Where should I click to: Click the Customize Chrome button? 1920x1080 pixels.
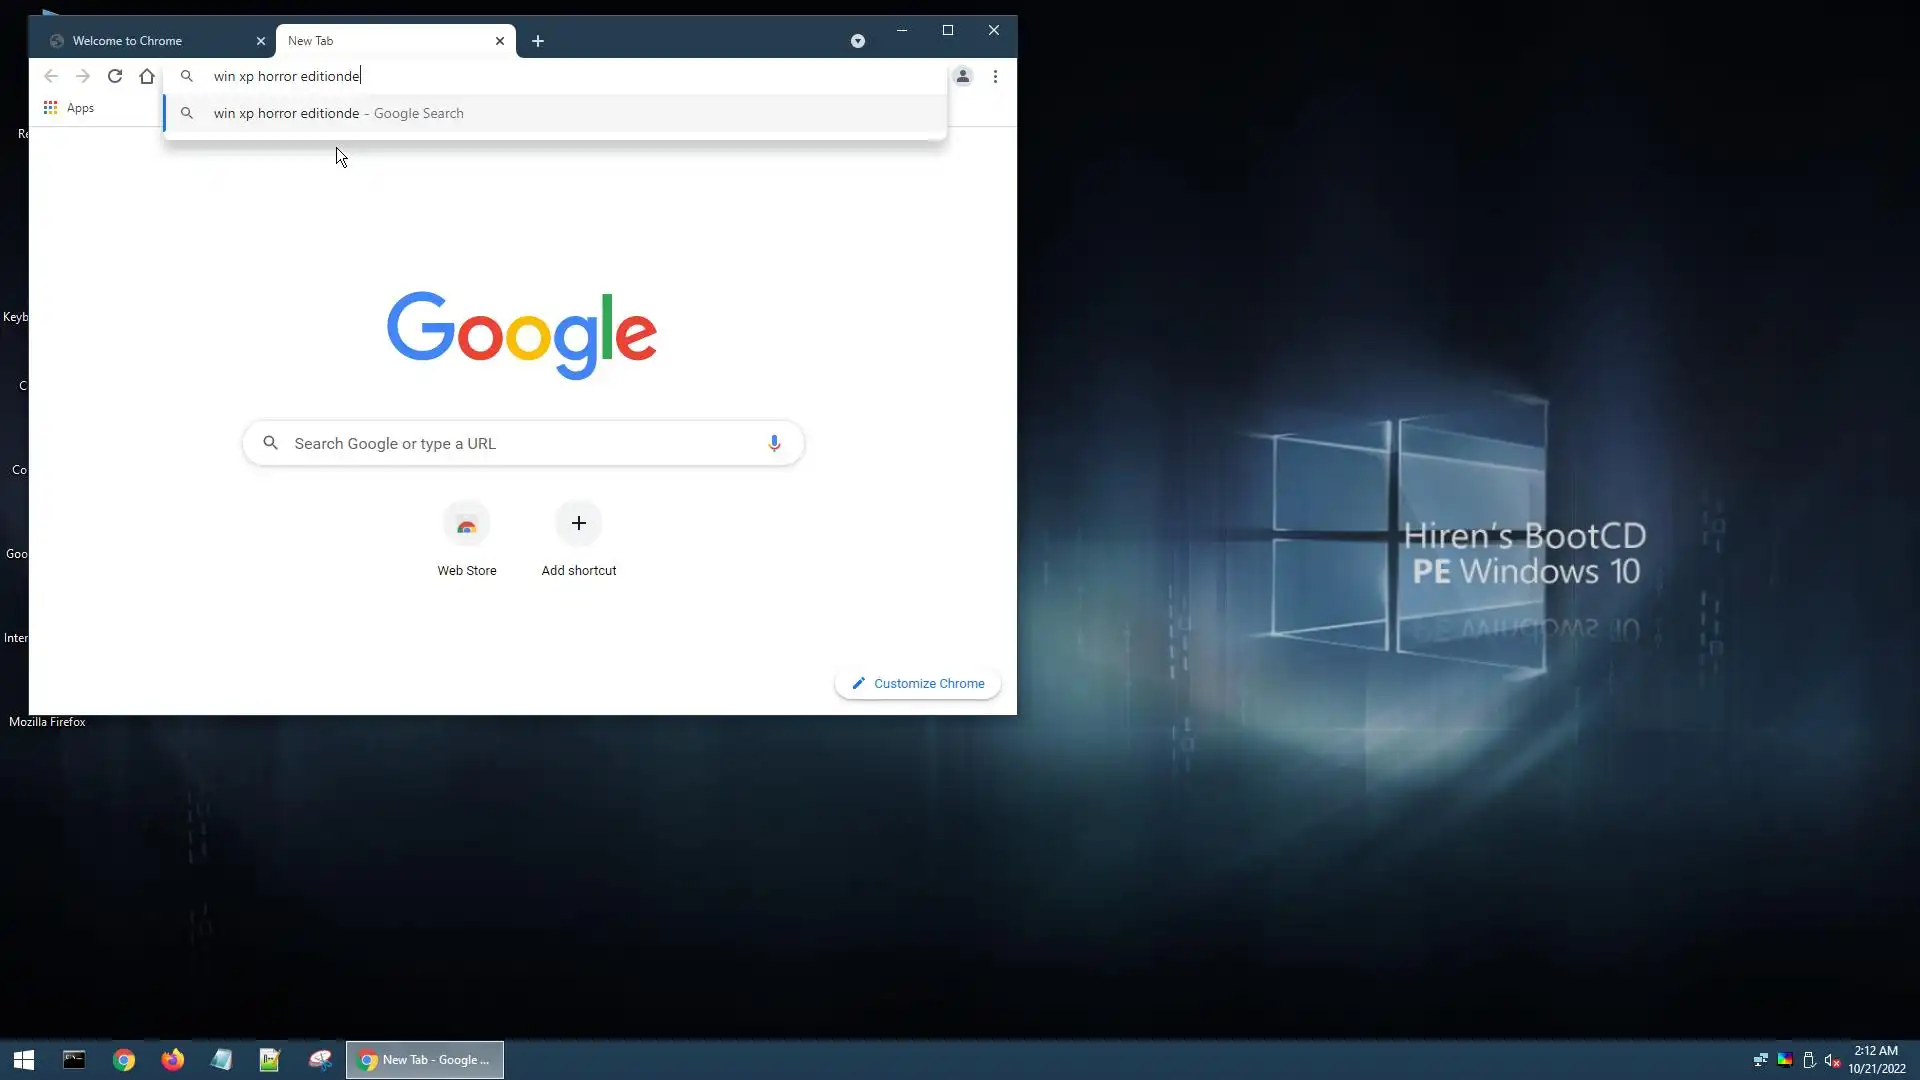[x=917, y=684]
